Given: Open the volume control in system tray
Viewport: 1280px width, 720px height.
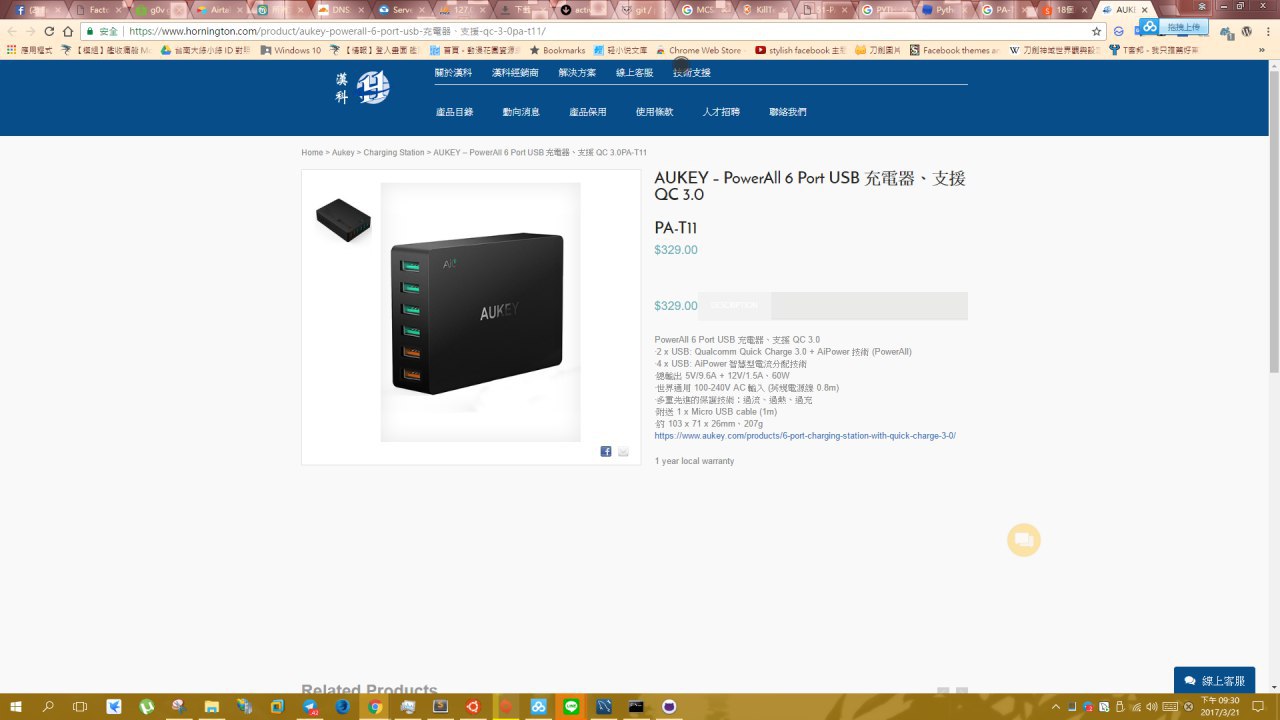Looking at the screenshot, I should click(x=1154, y=706).
